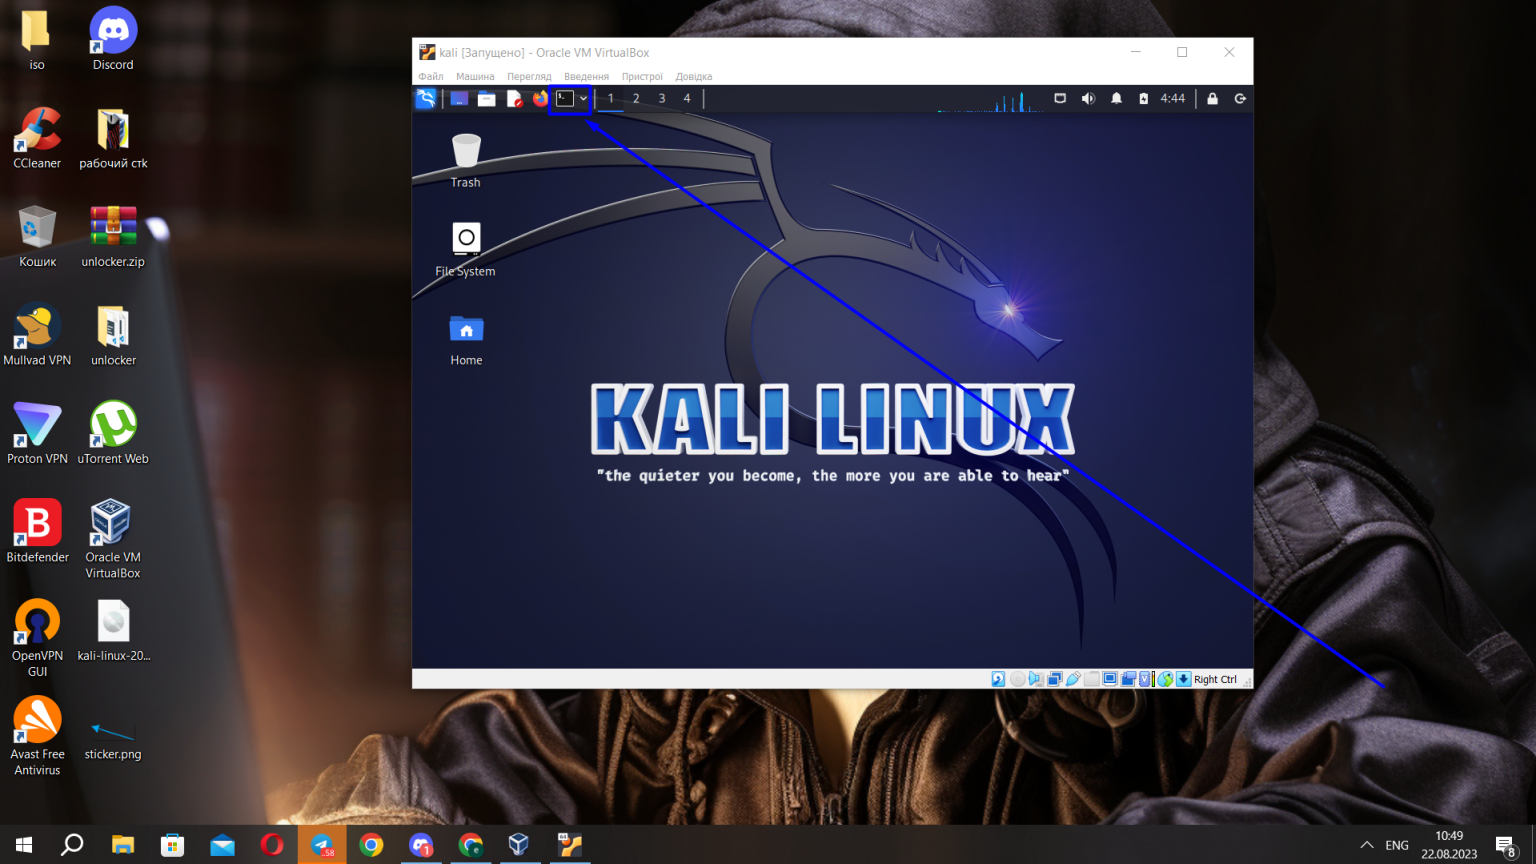Click the hard disk icon in VirtualBox status bar

[998, 678]
